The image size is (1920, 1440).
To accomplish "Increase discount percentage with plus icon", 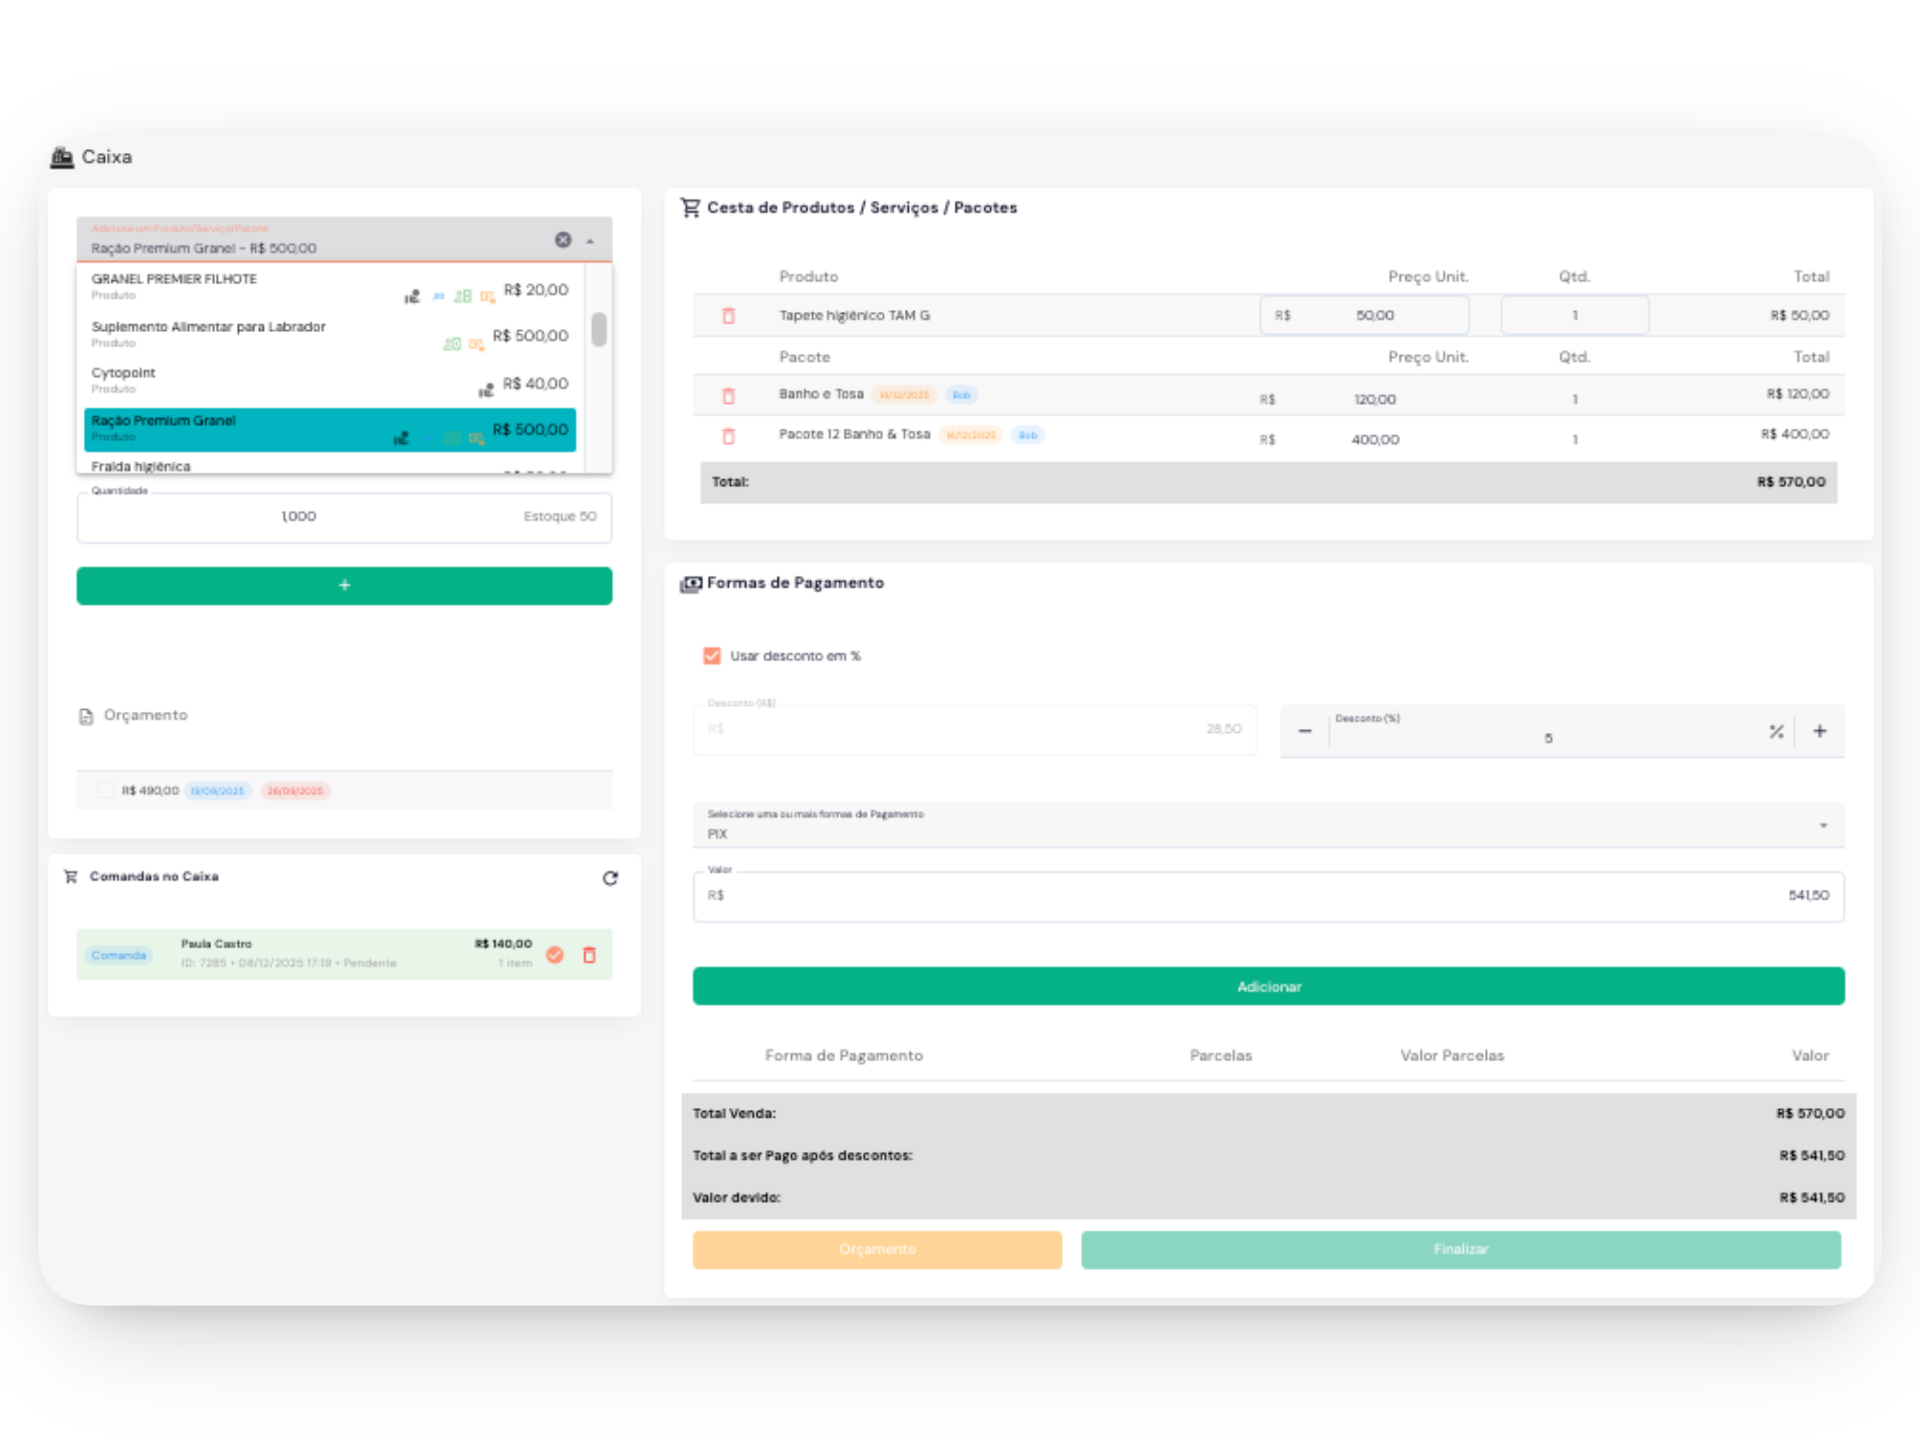I will tap(1820, 732).
